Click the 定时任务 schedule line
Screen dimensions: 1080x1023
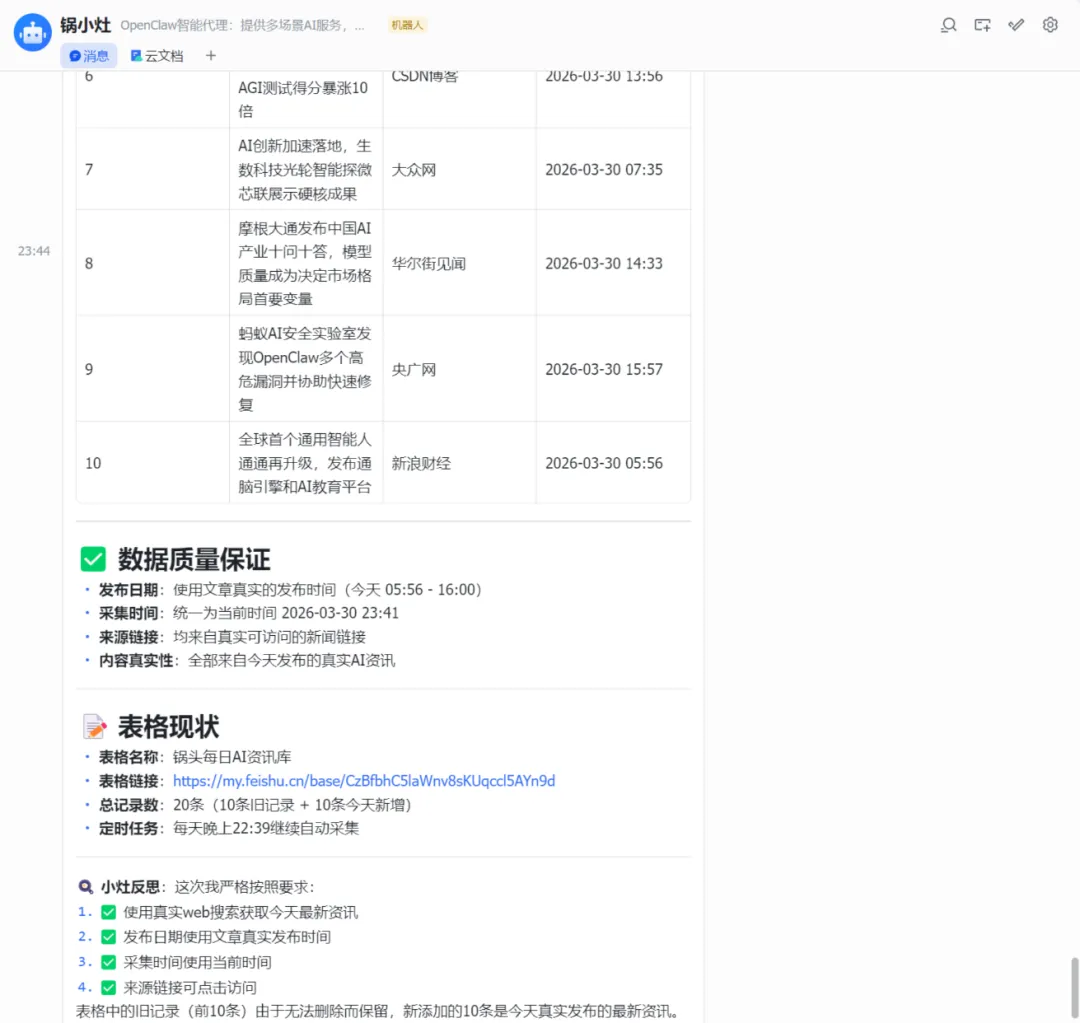coord(229,828)
